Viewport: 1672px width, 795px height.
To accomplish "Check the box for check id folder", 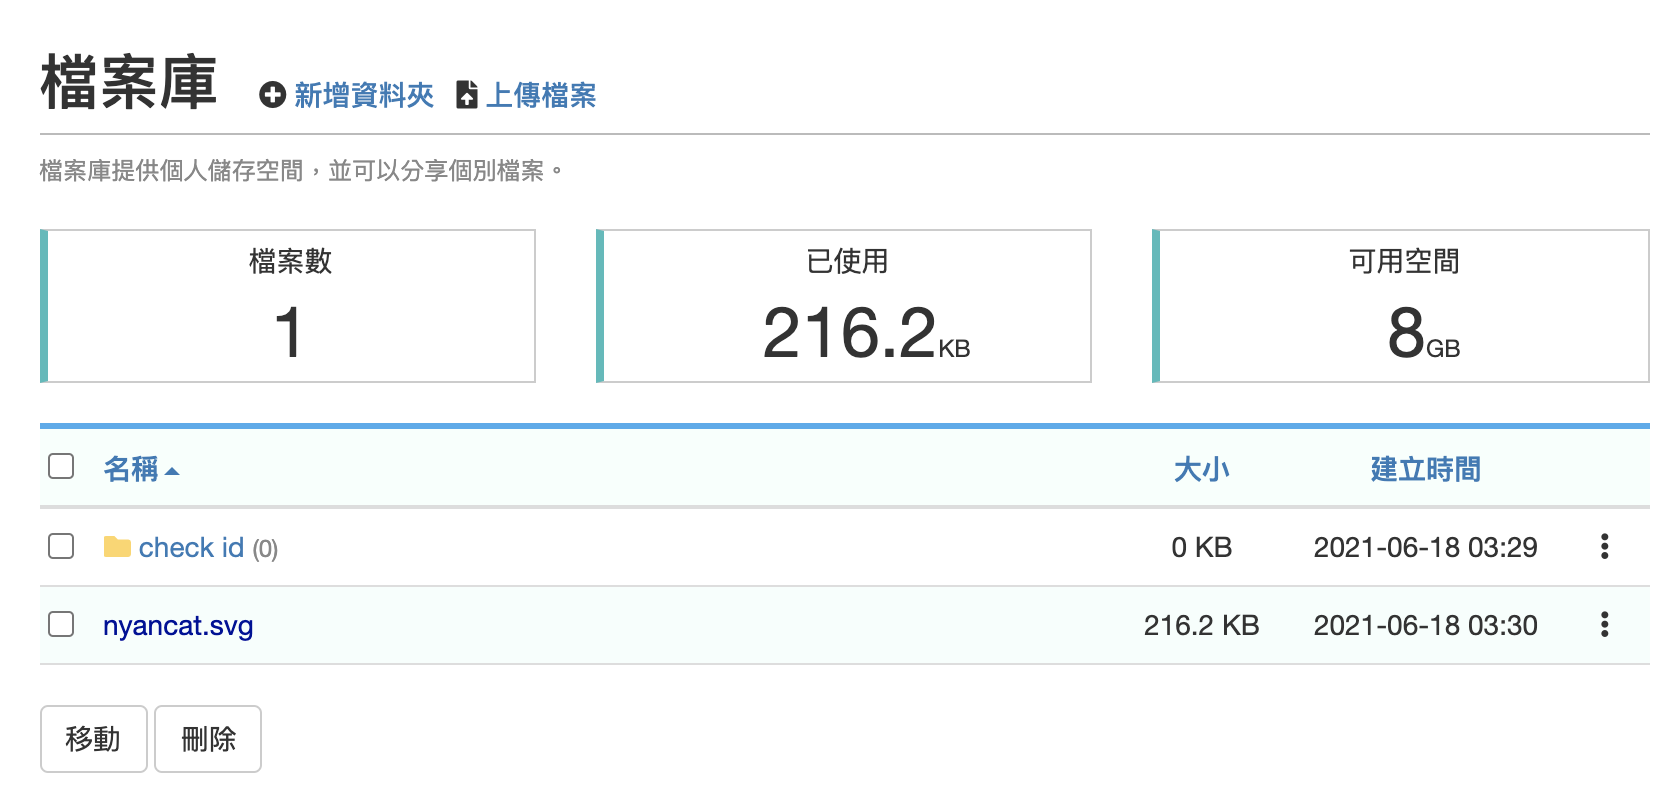I will coord(61,545).
